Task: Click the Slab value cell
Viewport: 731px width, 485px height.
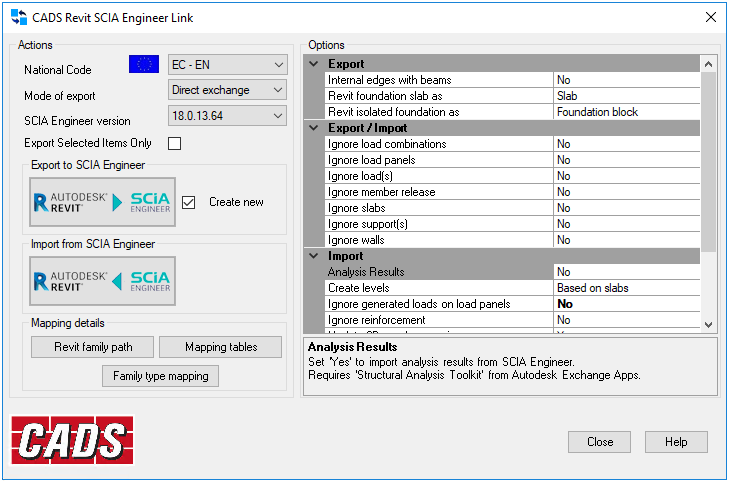Action: [627, 96]
